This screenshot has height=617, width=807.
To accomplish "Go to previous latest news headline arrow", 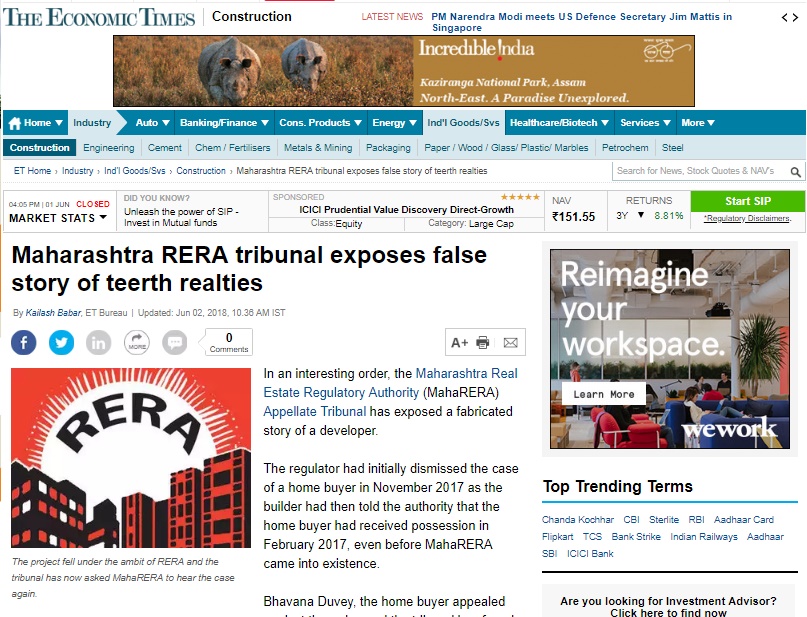I will click(x=784, y=17).
